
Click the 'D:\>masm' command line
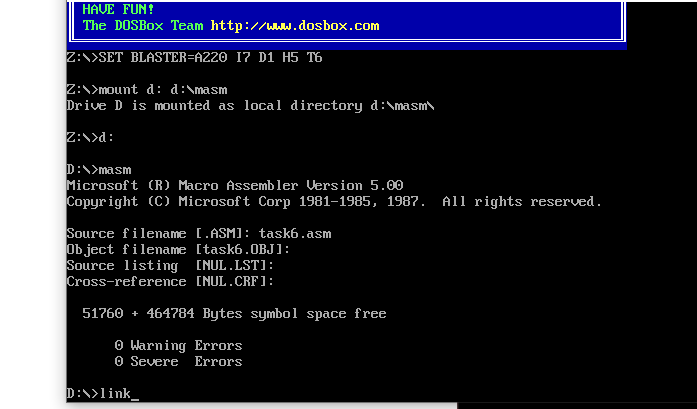pyautogui.click(x=99, y=169)
